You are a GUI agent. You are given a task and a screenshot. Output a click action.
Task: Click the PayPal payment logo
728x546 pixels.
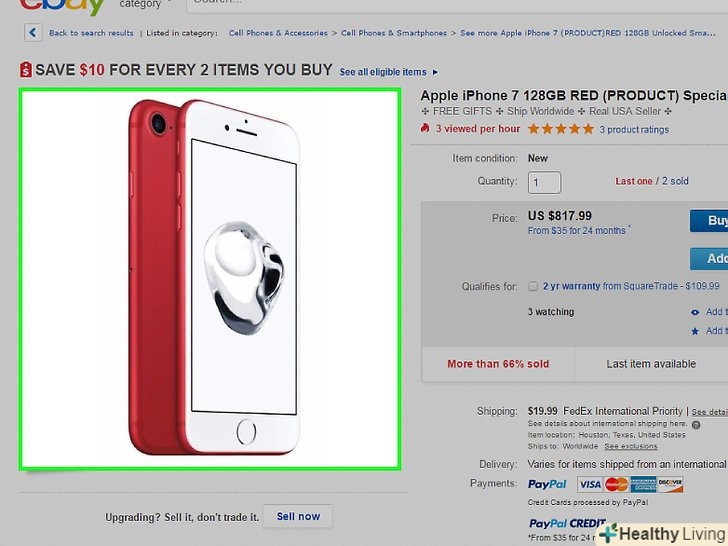[547, 484]
